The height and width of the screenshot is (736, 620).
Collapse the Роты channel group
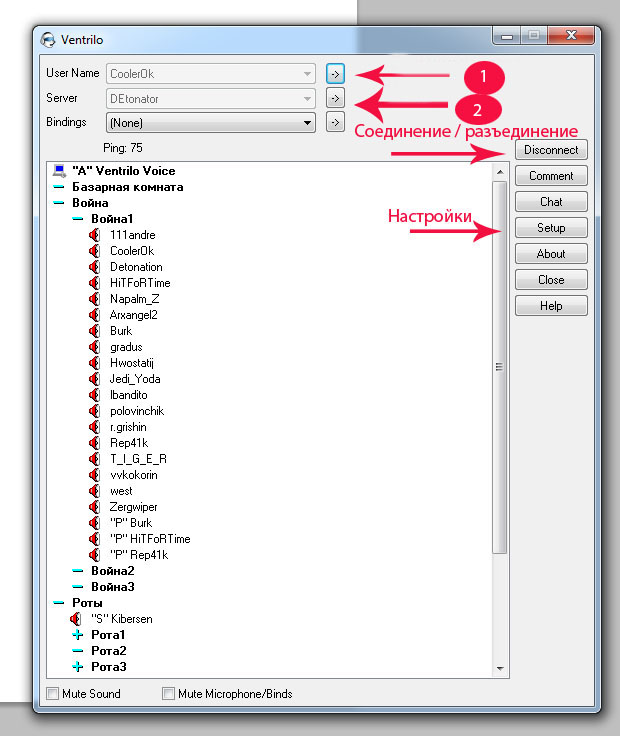(x=59, y=603)
